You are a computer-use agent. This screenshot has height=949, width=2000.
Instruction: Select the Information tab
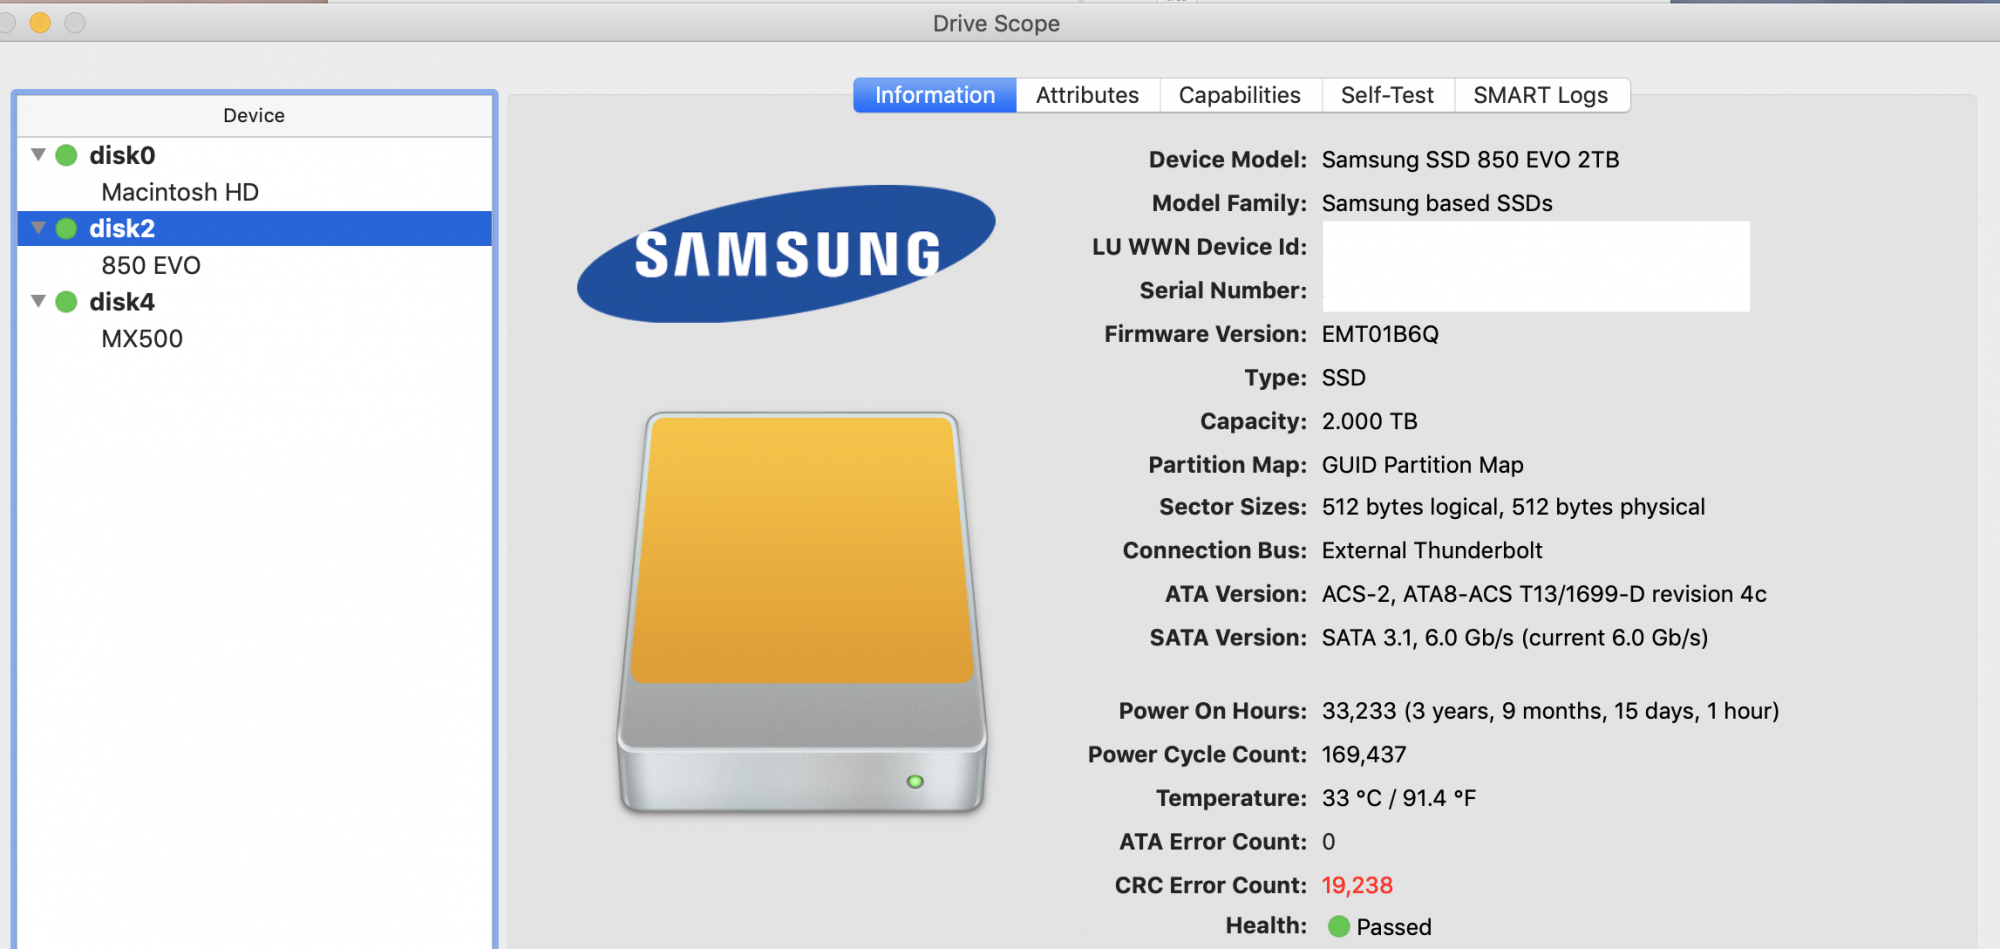click(x=935, y=95)
